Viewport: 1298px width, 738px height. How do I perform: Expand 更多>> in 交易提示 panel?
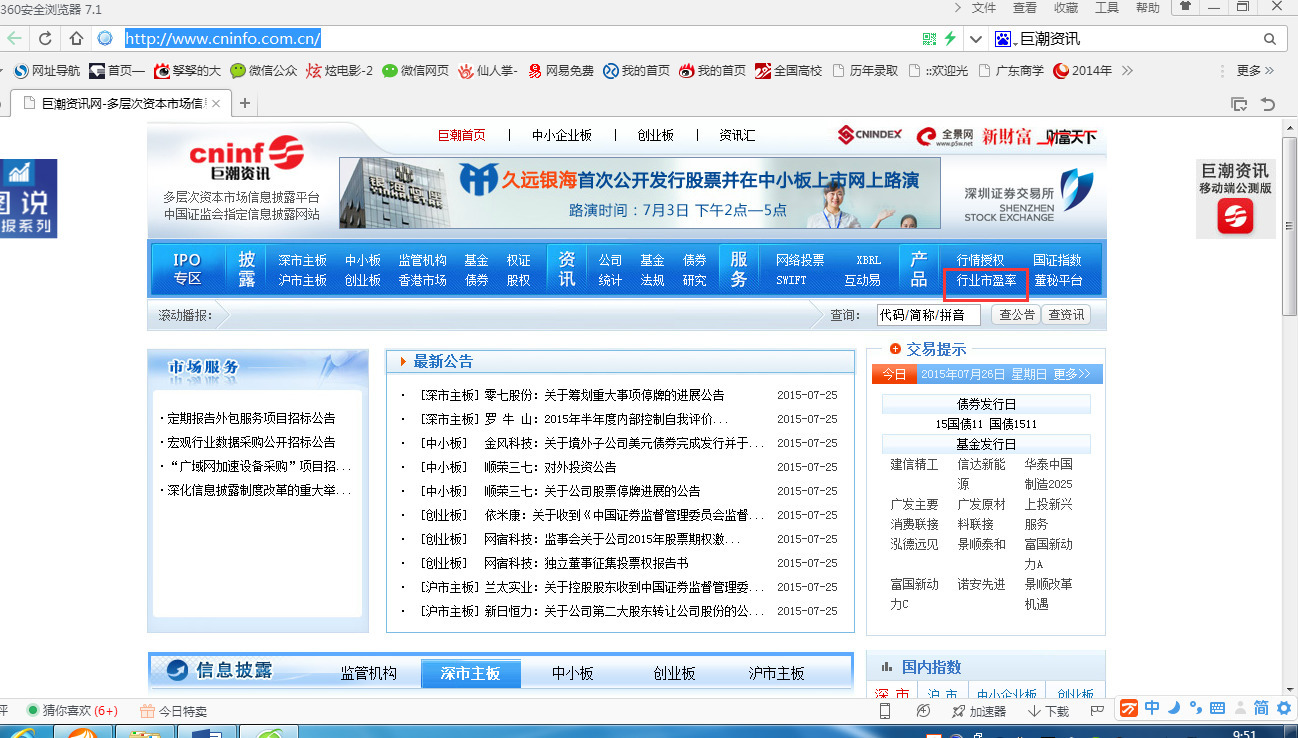pos(1071,374)
